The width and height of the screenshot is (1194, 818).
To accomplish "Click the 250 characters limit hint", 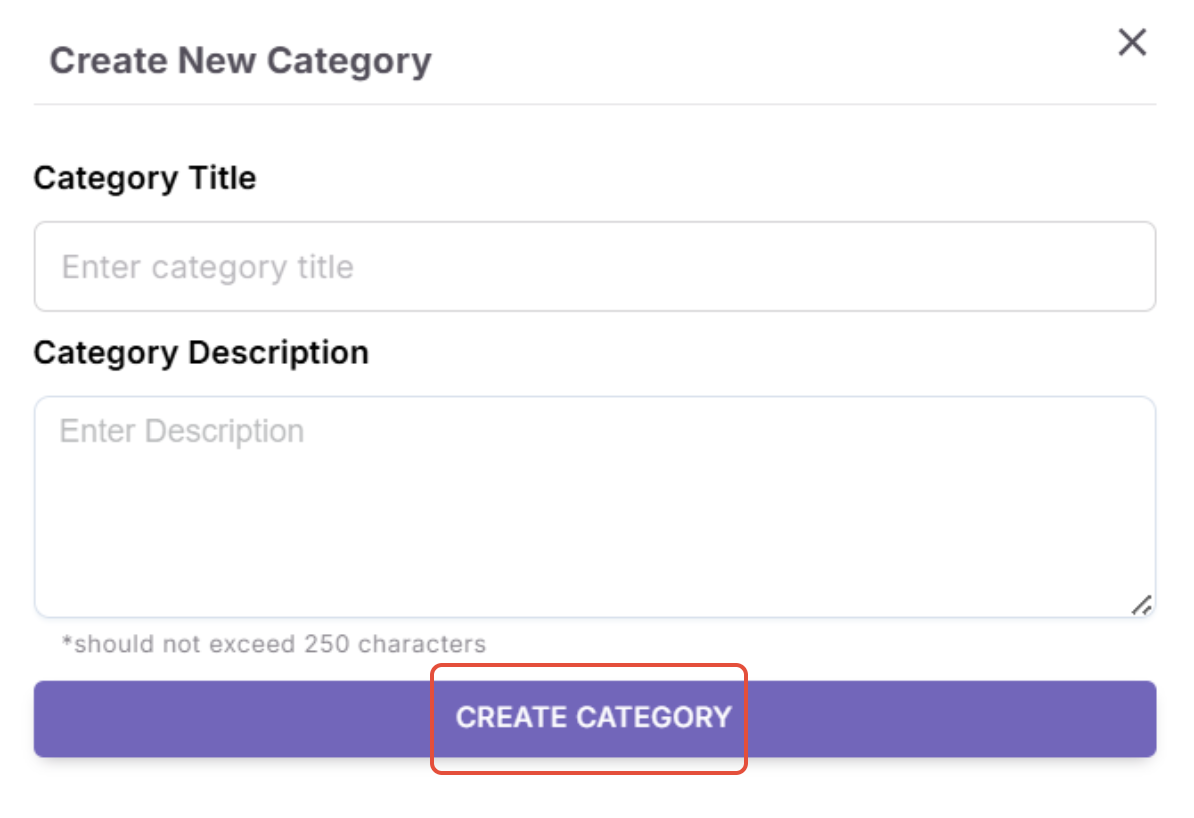I will (x=274, y=644).
